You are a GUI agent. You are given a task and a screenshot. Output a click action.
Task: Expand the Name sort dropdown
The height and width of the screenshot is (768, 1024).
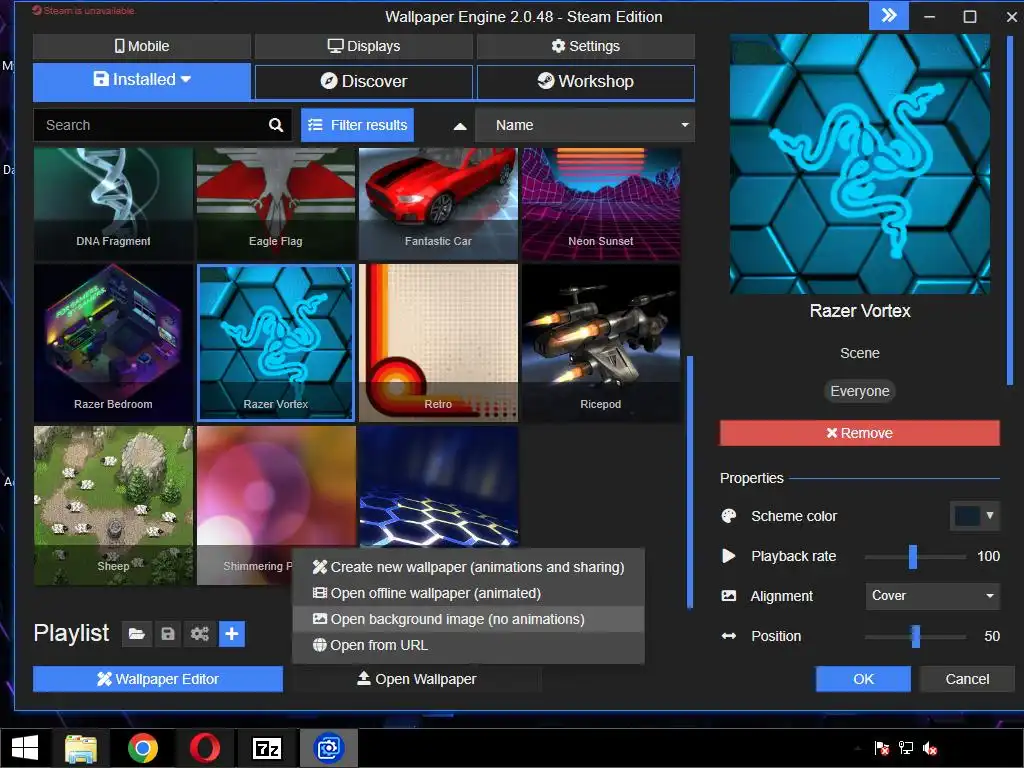(x=585, y=125)
